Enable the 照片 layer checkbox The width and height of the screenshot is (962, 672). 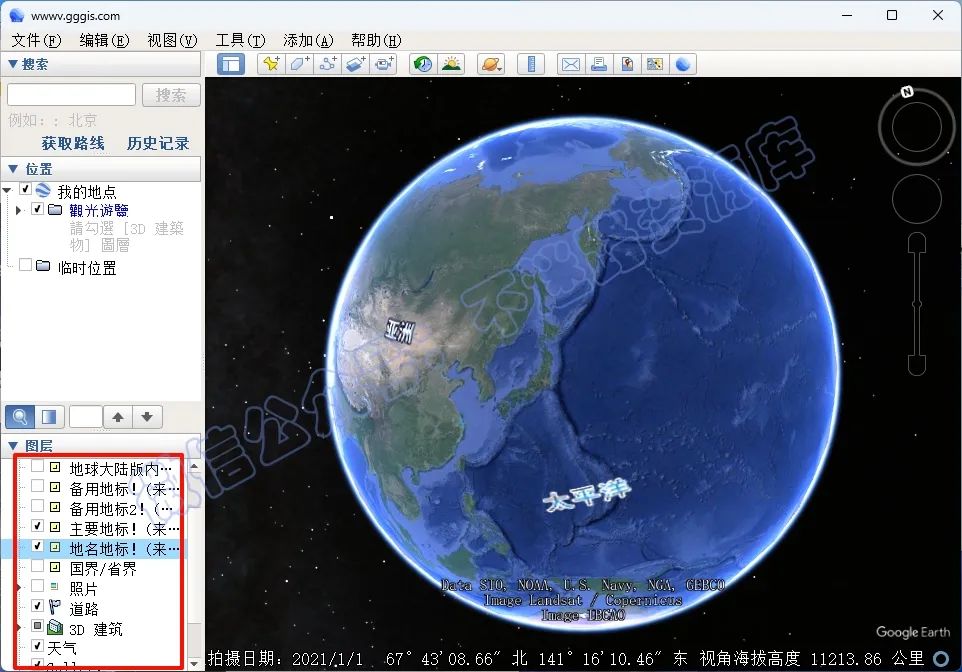pos(37,586)
